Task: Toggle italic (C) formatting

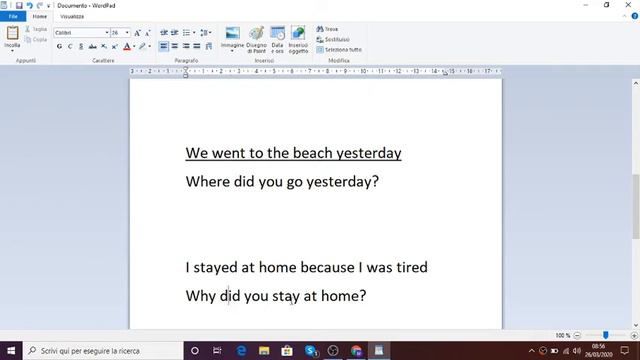Action: click(x=70, y=47)
